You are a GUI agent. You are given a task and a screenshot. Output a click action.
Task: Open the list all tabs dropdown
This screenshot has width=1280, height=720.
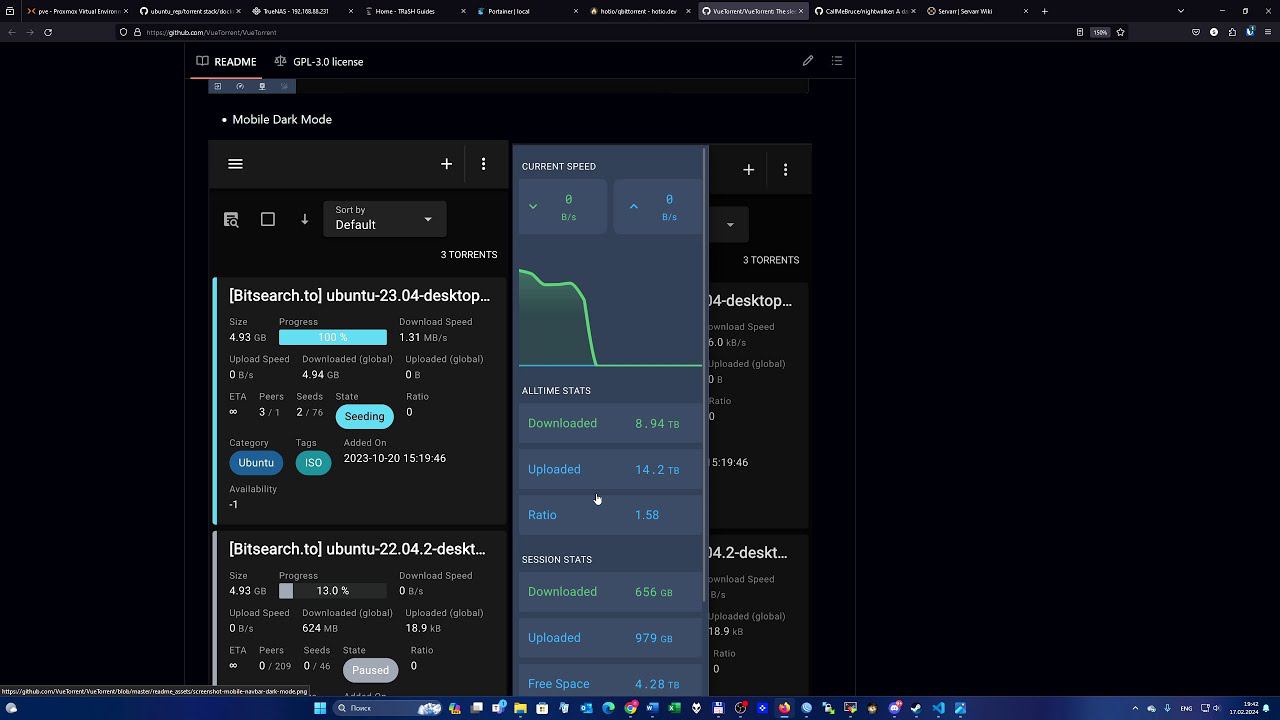(x=1181, y=11)
